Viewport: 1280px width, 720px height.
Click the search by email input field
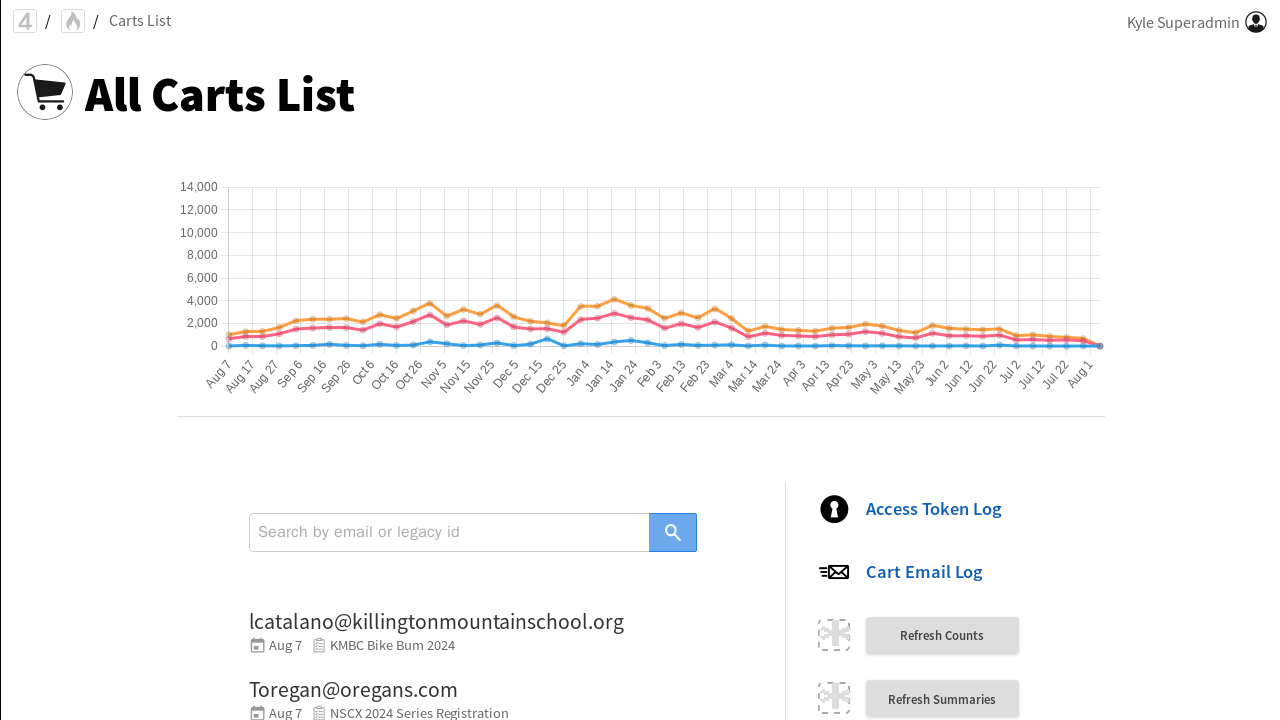click(x=449, y=532)
